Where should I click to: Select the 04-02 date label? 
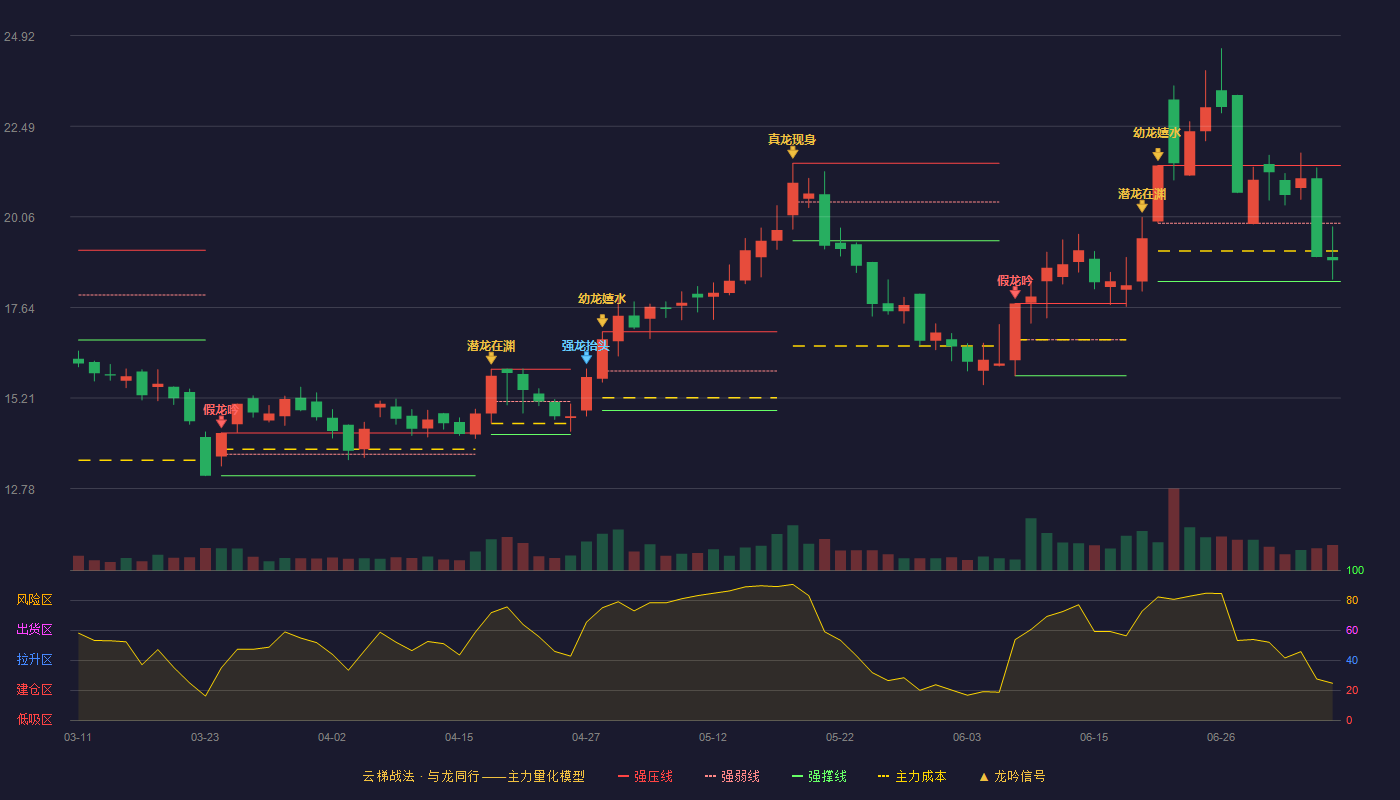click(332, 737)
